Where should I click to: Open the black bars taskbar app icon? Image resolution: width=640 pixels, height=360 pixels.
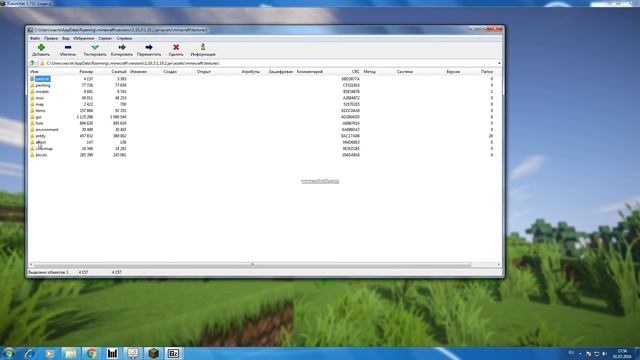112,353
